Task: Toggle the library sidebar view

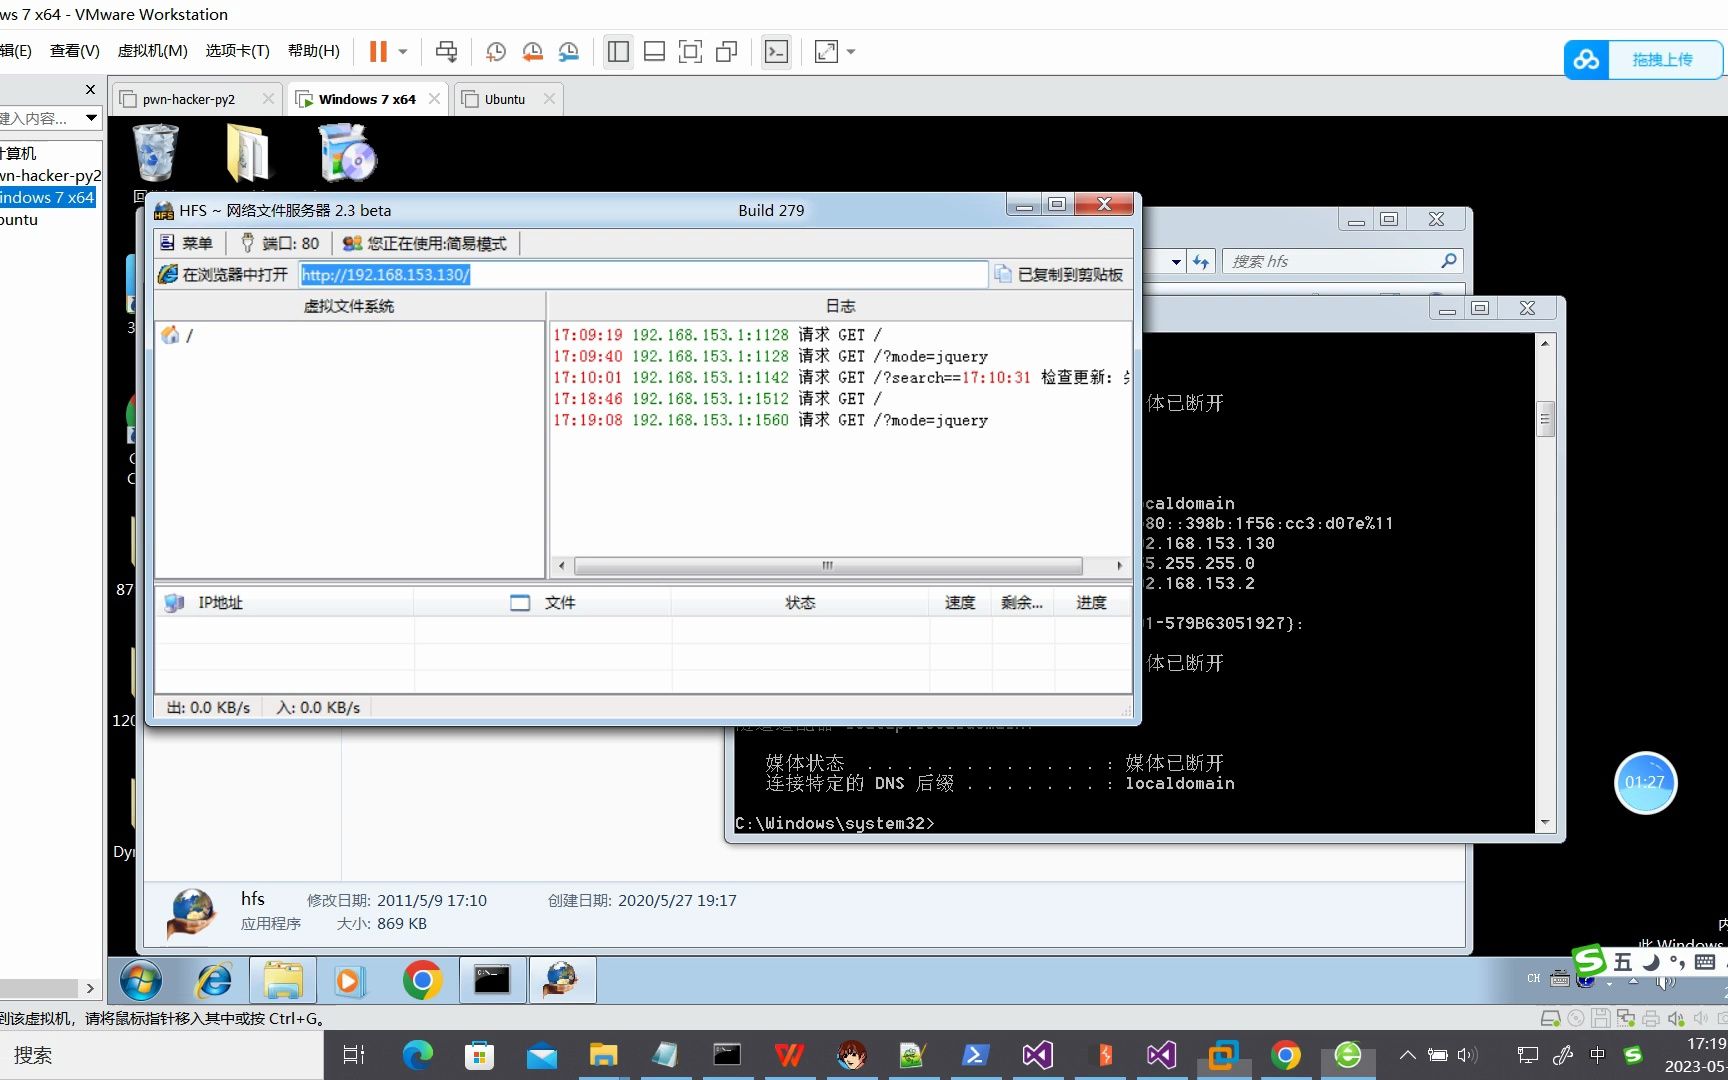Action: click(x=618, y=51)
